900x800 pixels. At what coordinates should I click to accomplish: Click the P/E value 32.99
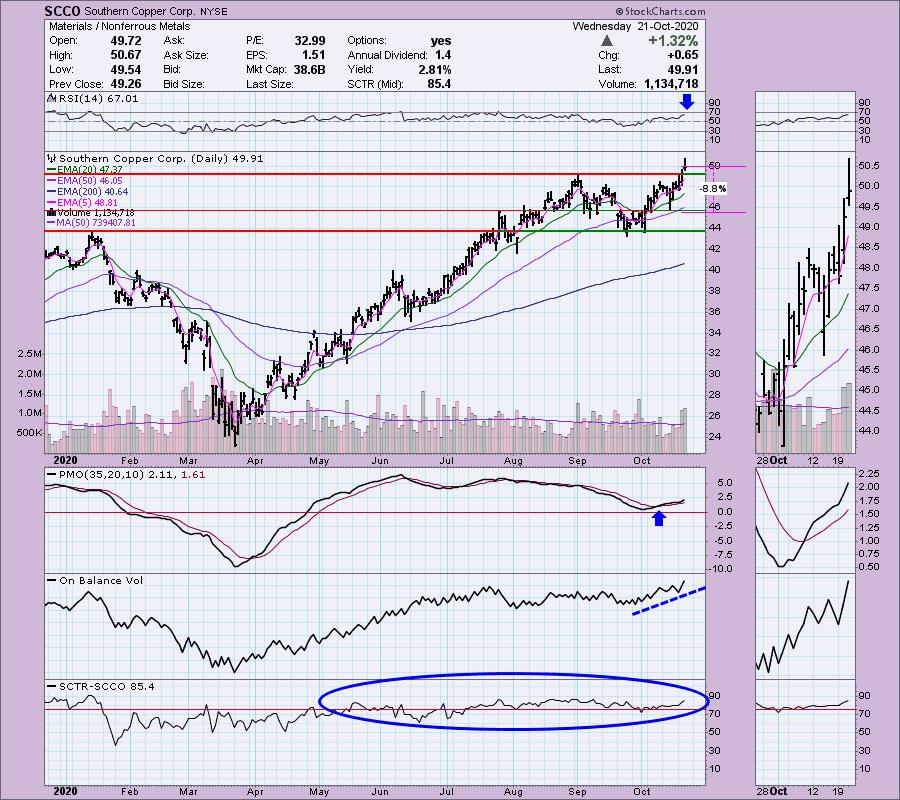point(310,41)
